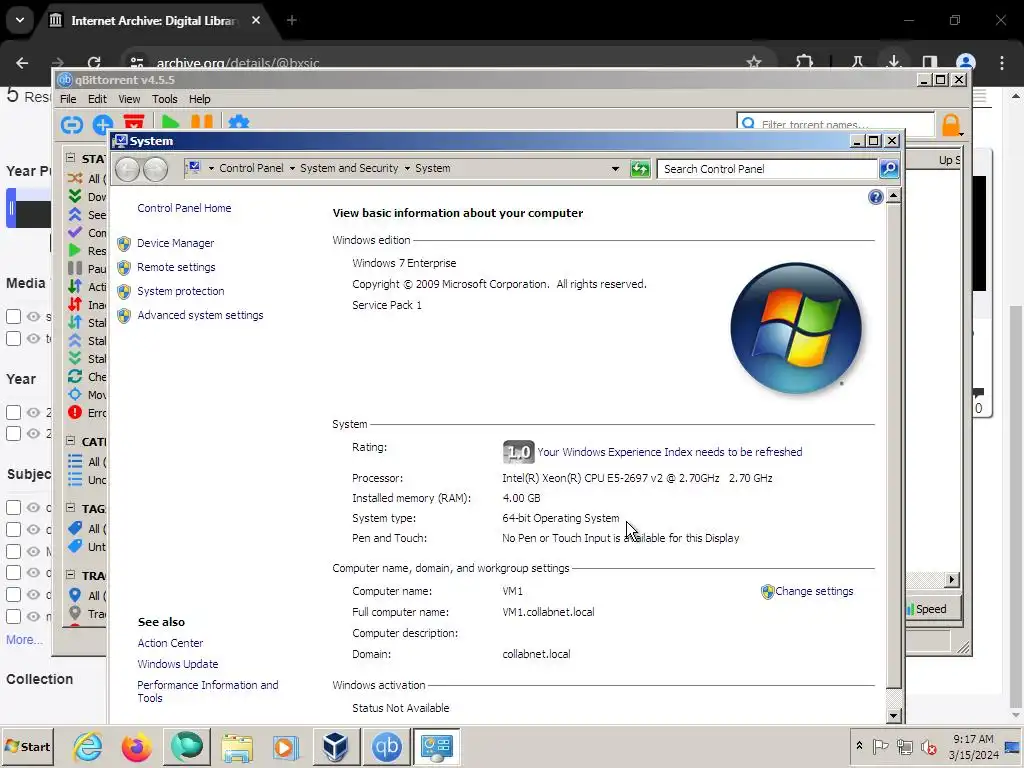
Task: Click the Start button
Action: [27, 746]
